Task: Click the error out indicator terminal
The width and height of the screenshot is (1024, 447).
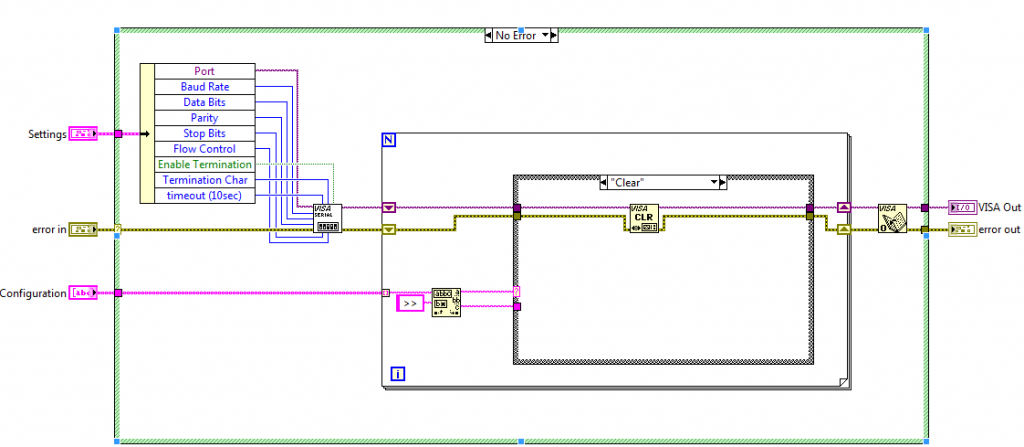Action: click(962, 230)
